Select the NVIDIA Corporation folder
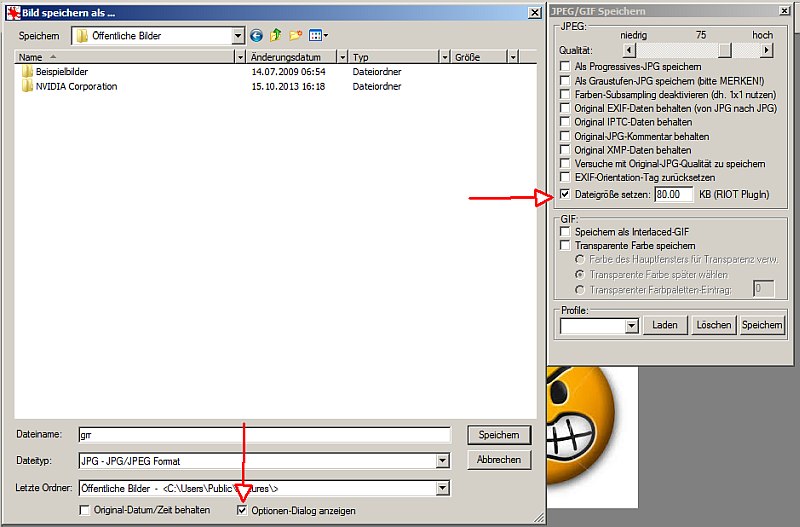 point(76,87)
